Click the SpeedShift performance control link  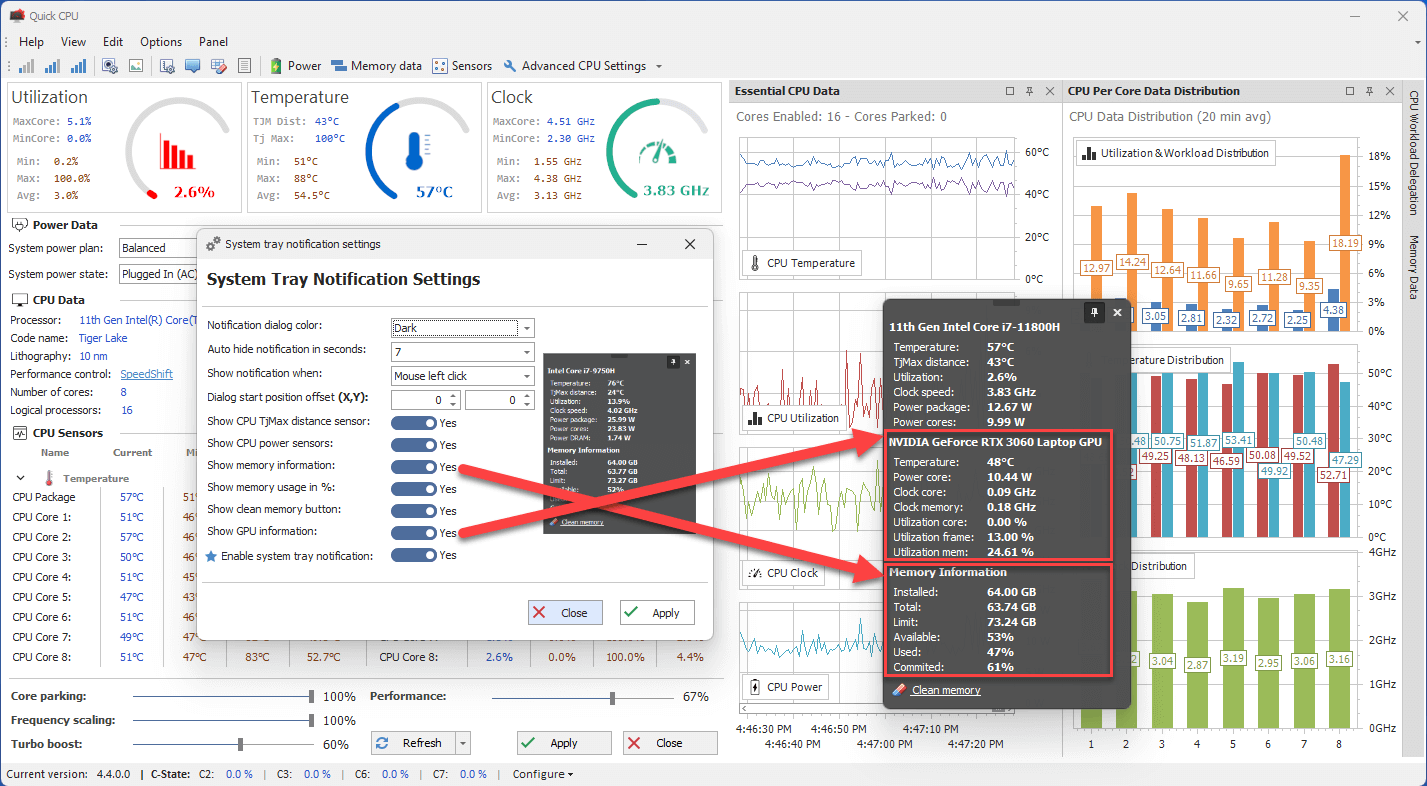coord(146,373)
